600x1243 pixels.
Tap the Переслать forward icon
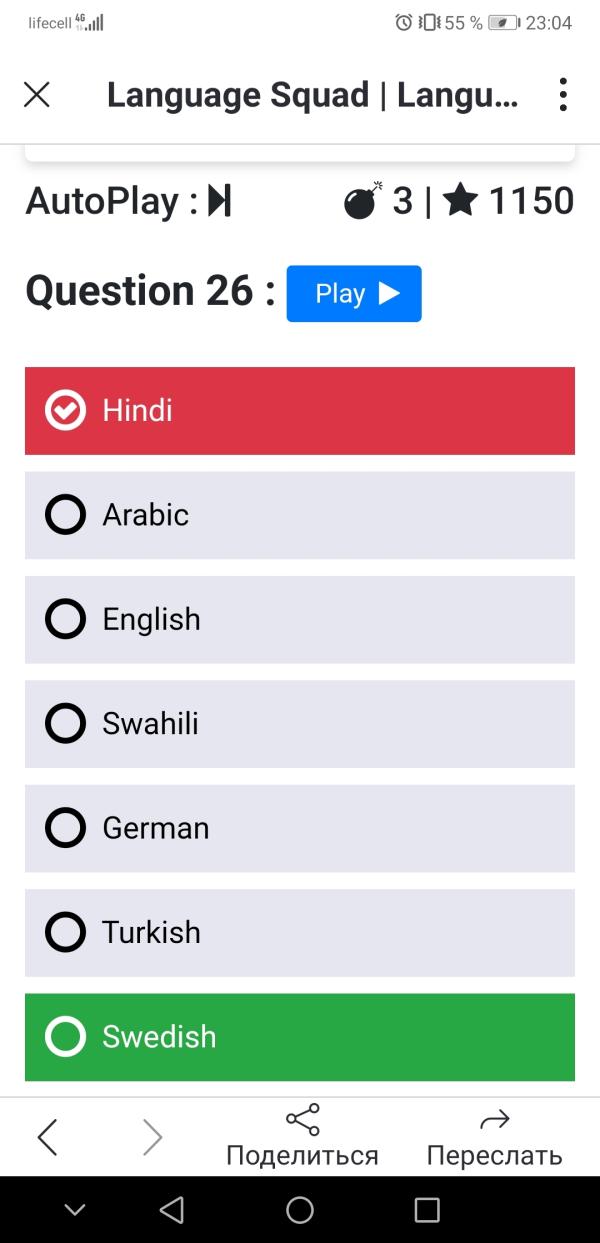coord(495,1120)
